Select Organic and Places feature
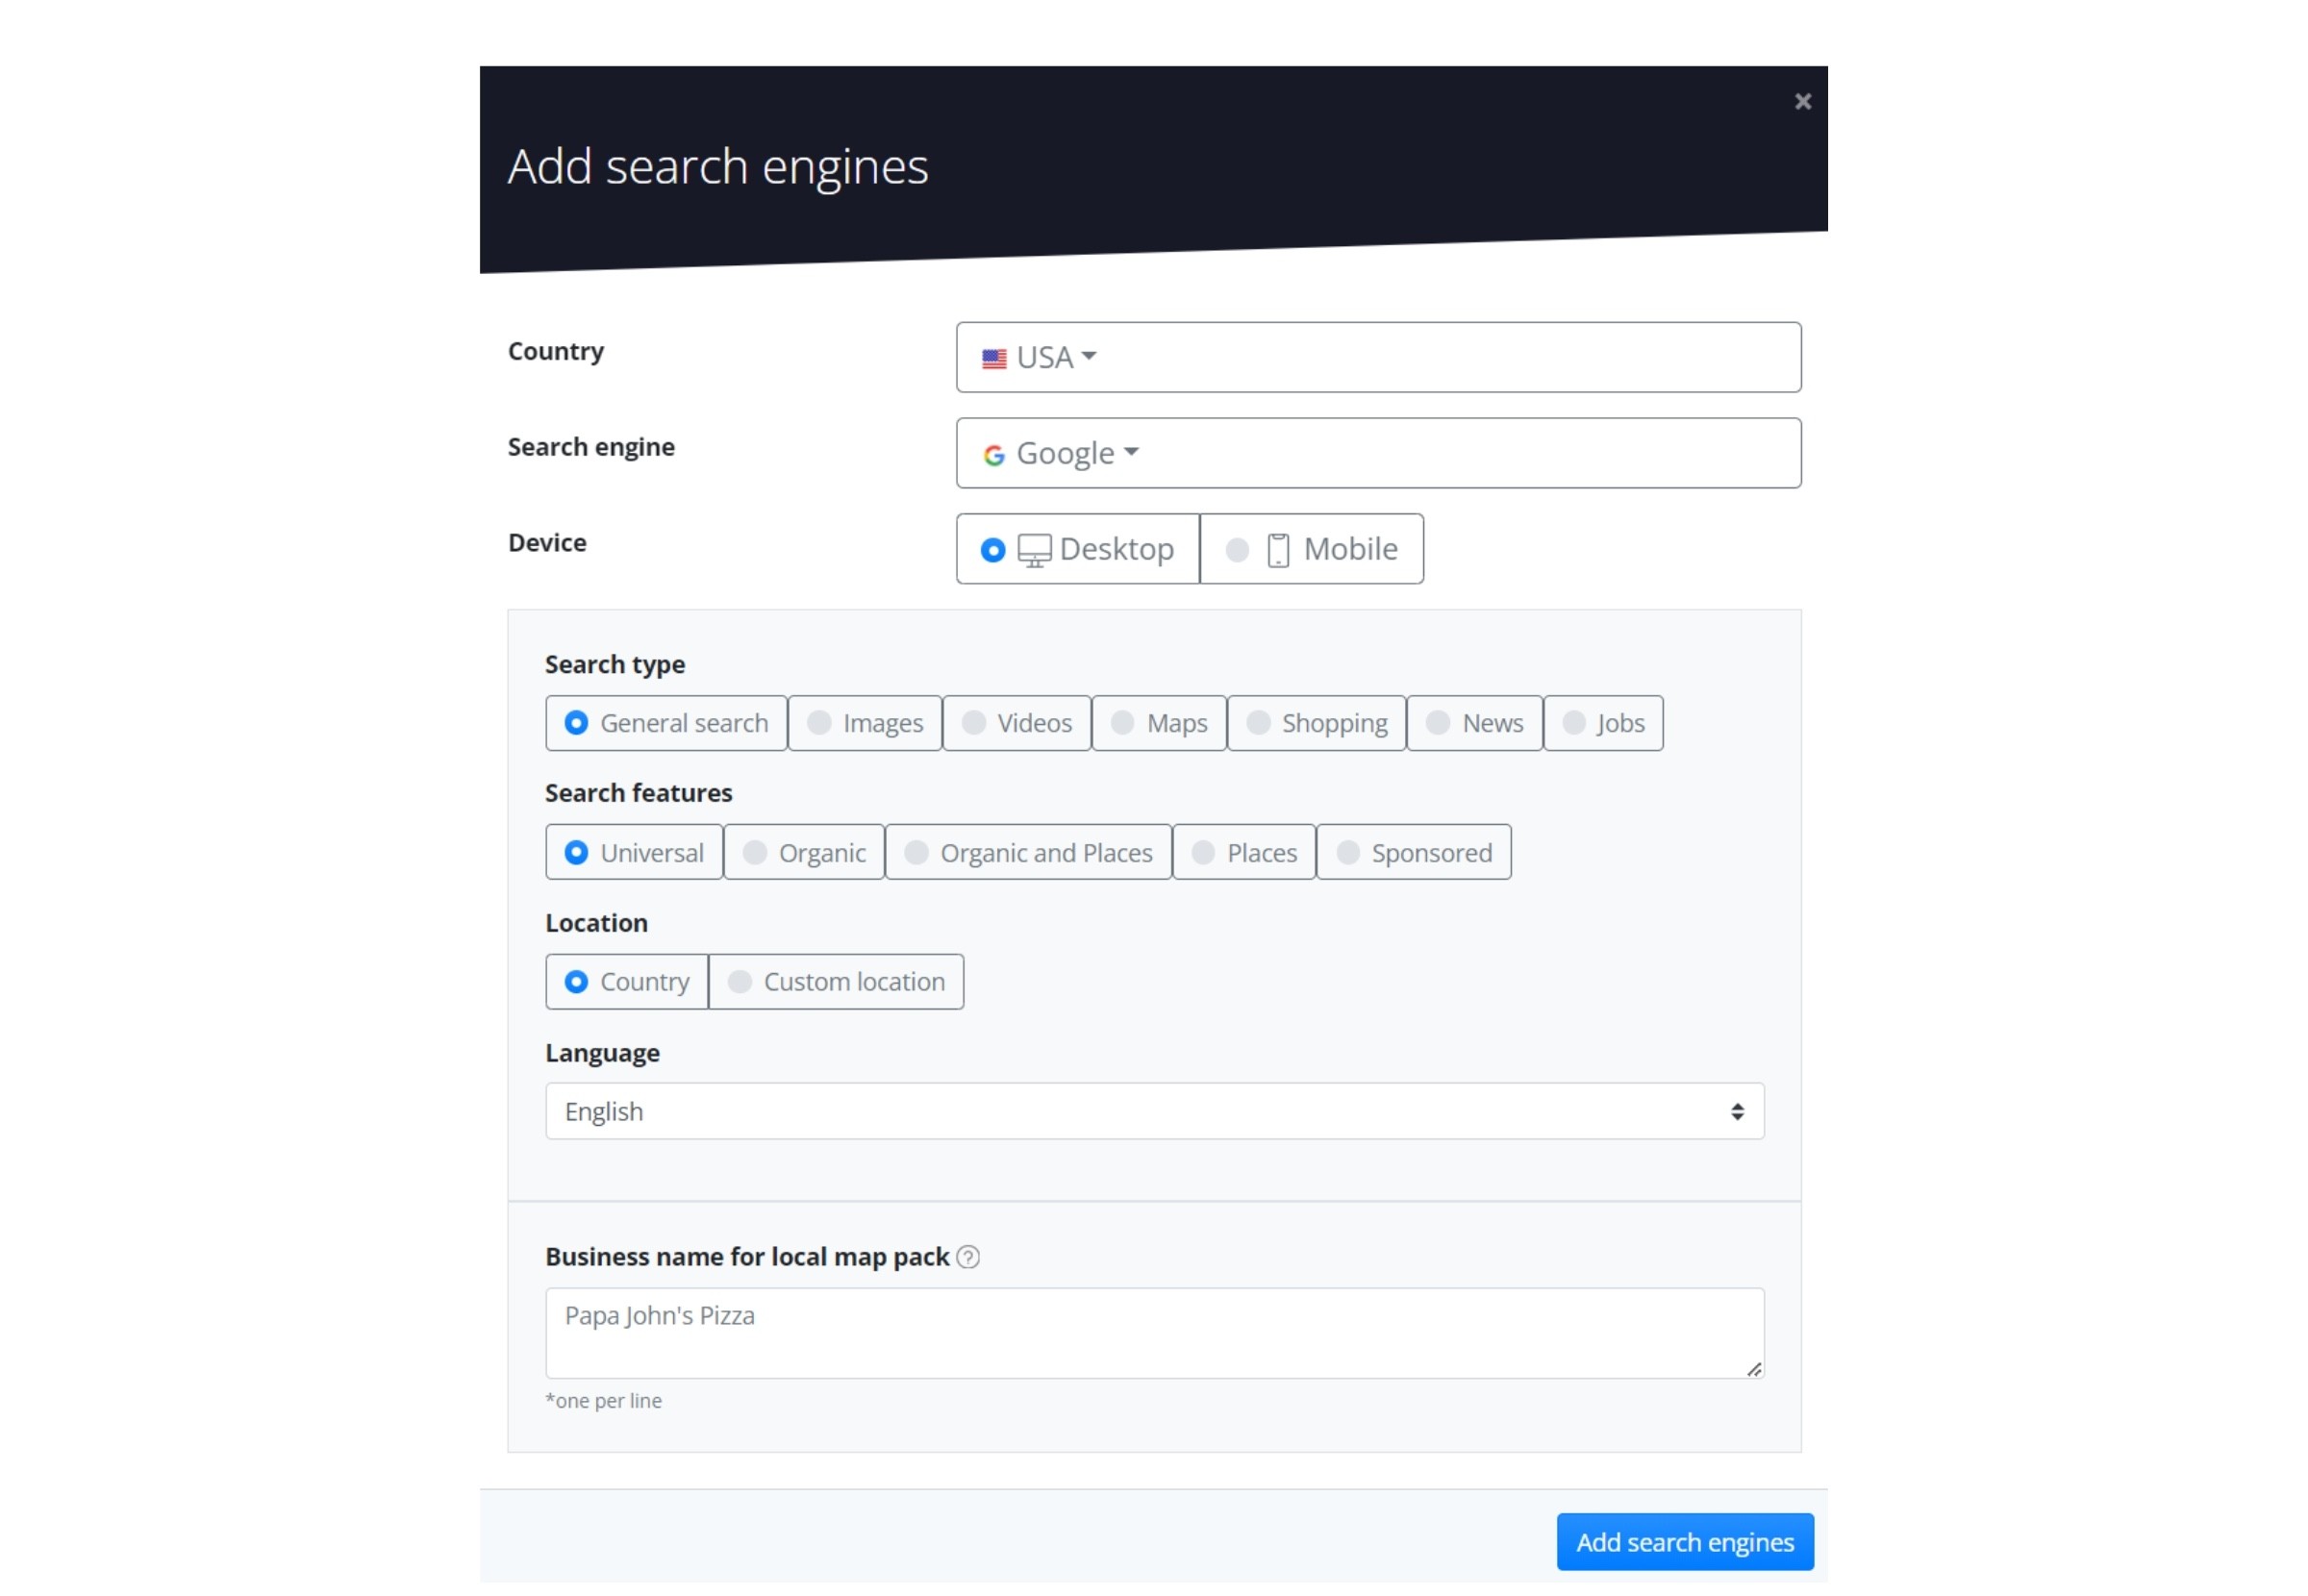 1027,852
